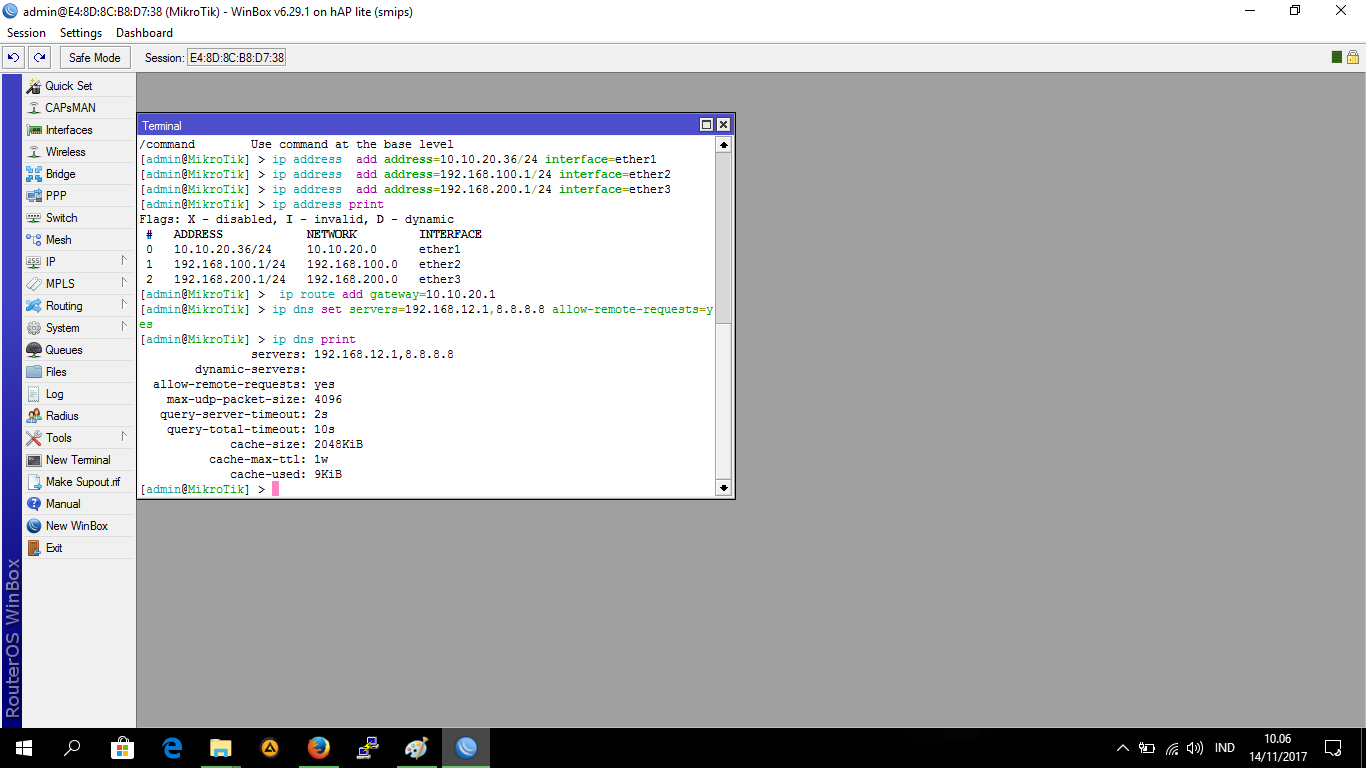Open the Session menu
The image size is (1366, 768).
(26, 33)
